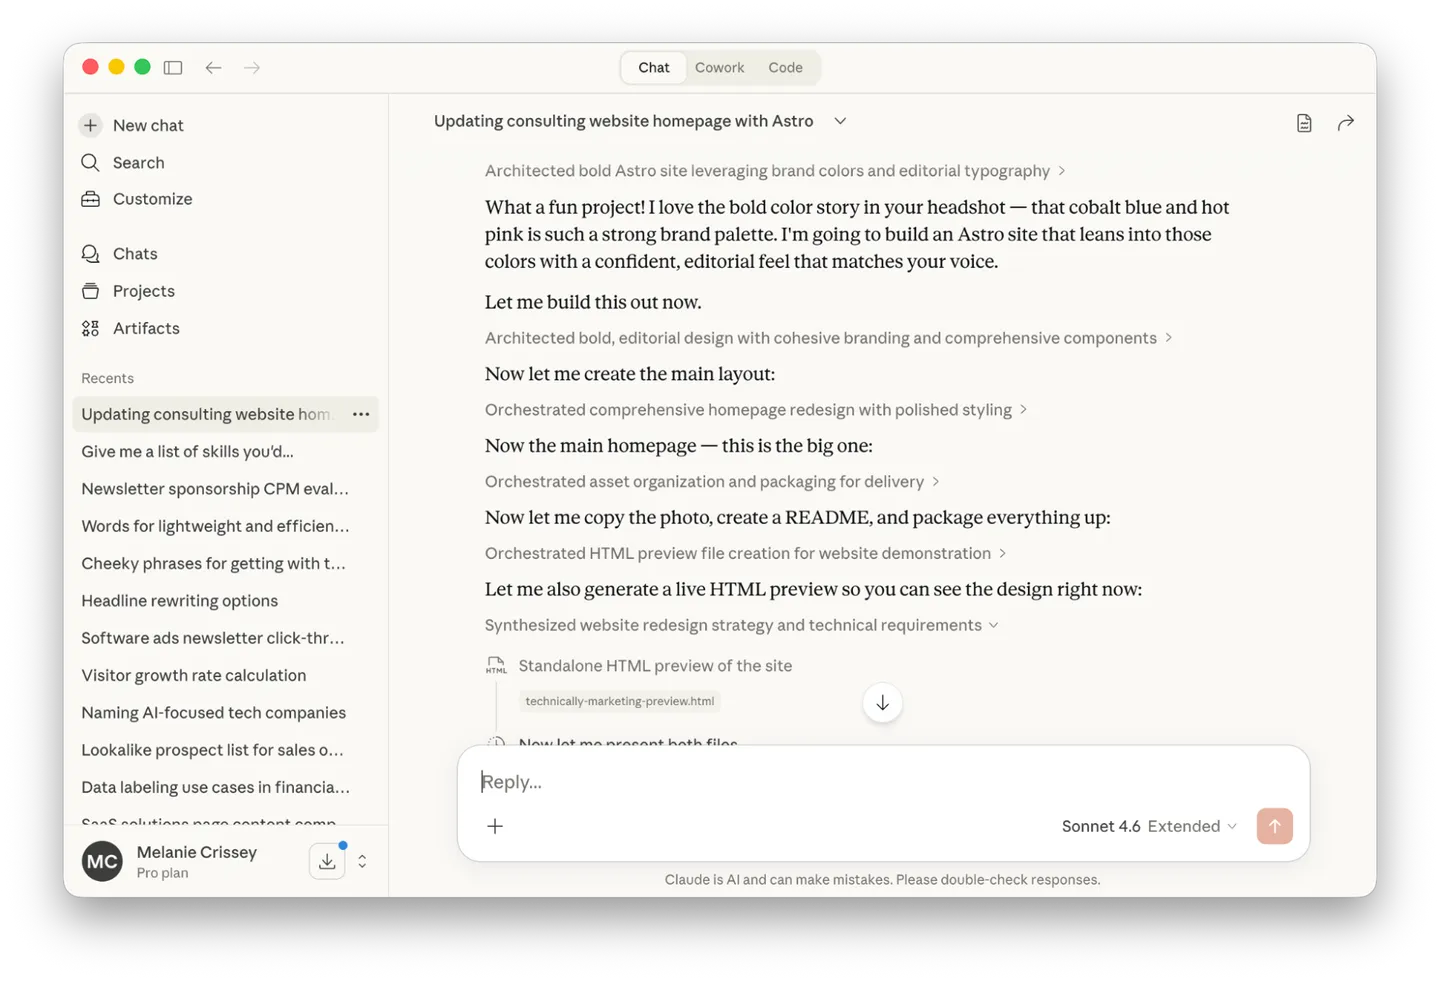Add attachment with plus icon in reply box

tap(495, 826)
